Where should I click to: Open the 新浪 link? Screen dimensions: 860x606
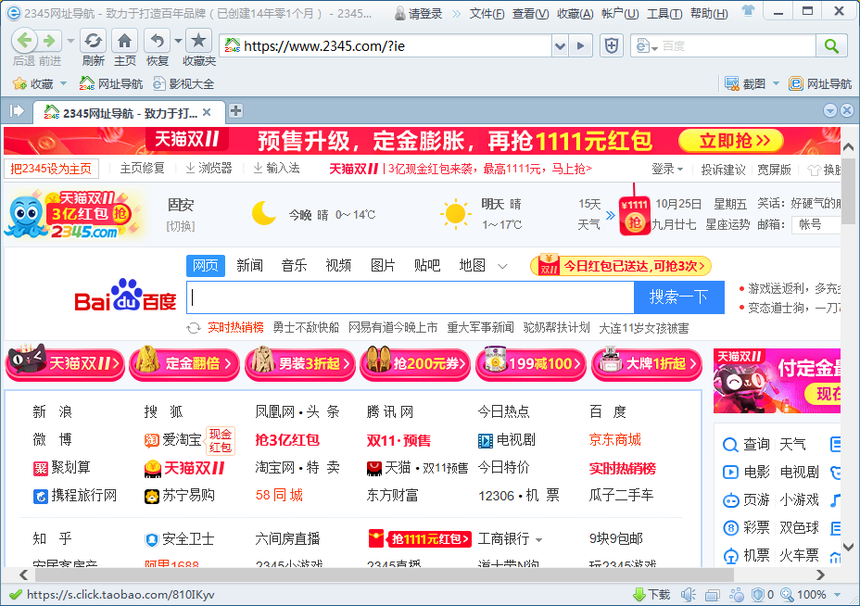pyautogui.click(x=52, y=412)
